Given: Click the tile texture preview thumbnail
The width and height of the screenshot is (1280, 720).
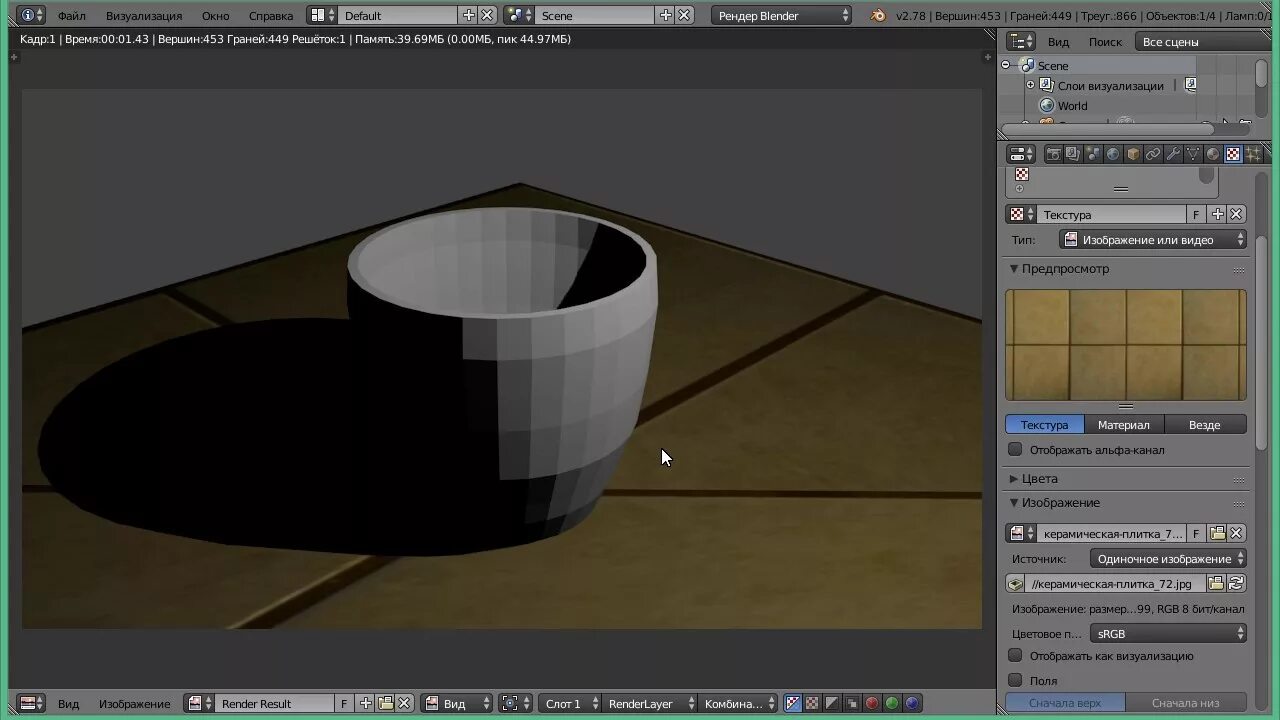Looking at the screenshot, I should (1125, 345).
